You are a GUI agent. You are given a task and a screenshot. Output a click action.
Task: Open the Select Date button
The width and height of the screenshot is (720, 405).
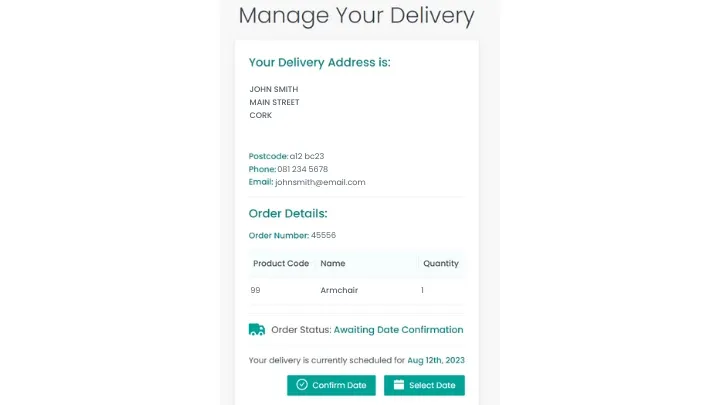[424, 385]
